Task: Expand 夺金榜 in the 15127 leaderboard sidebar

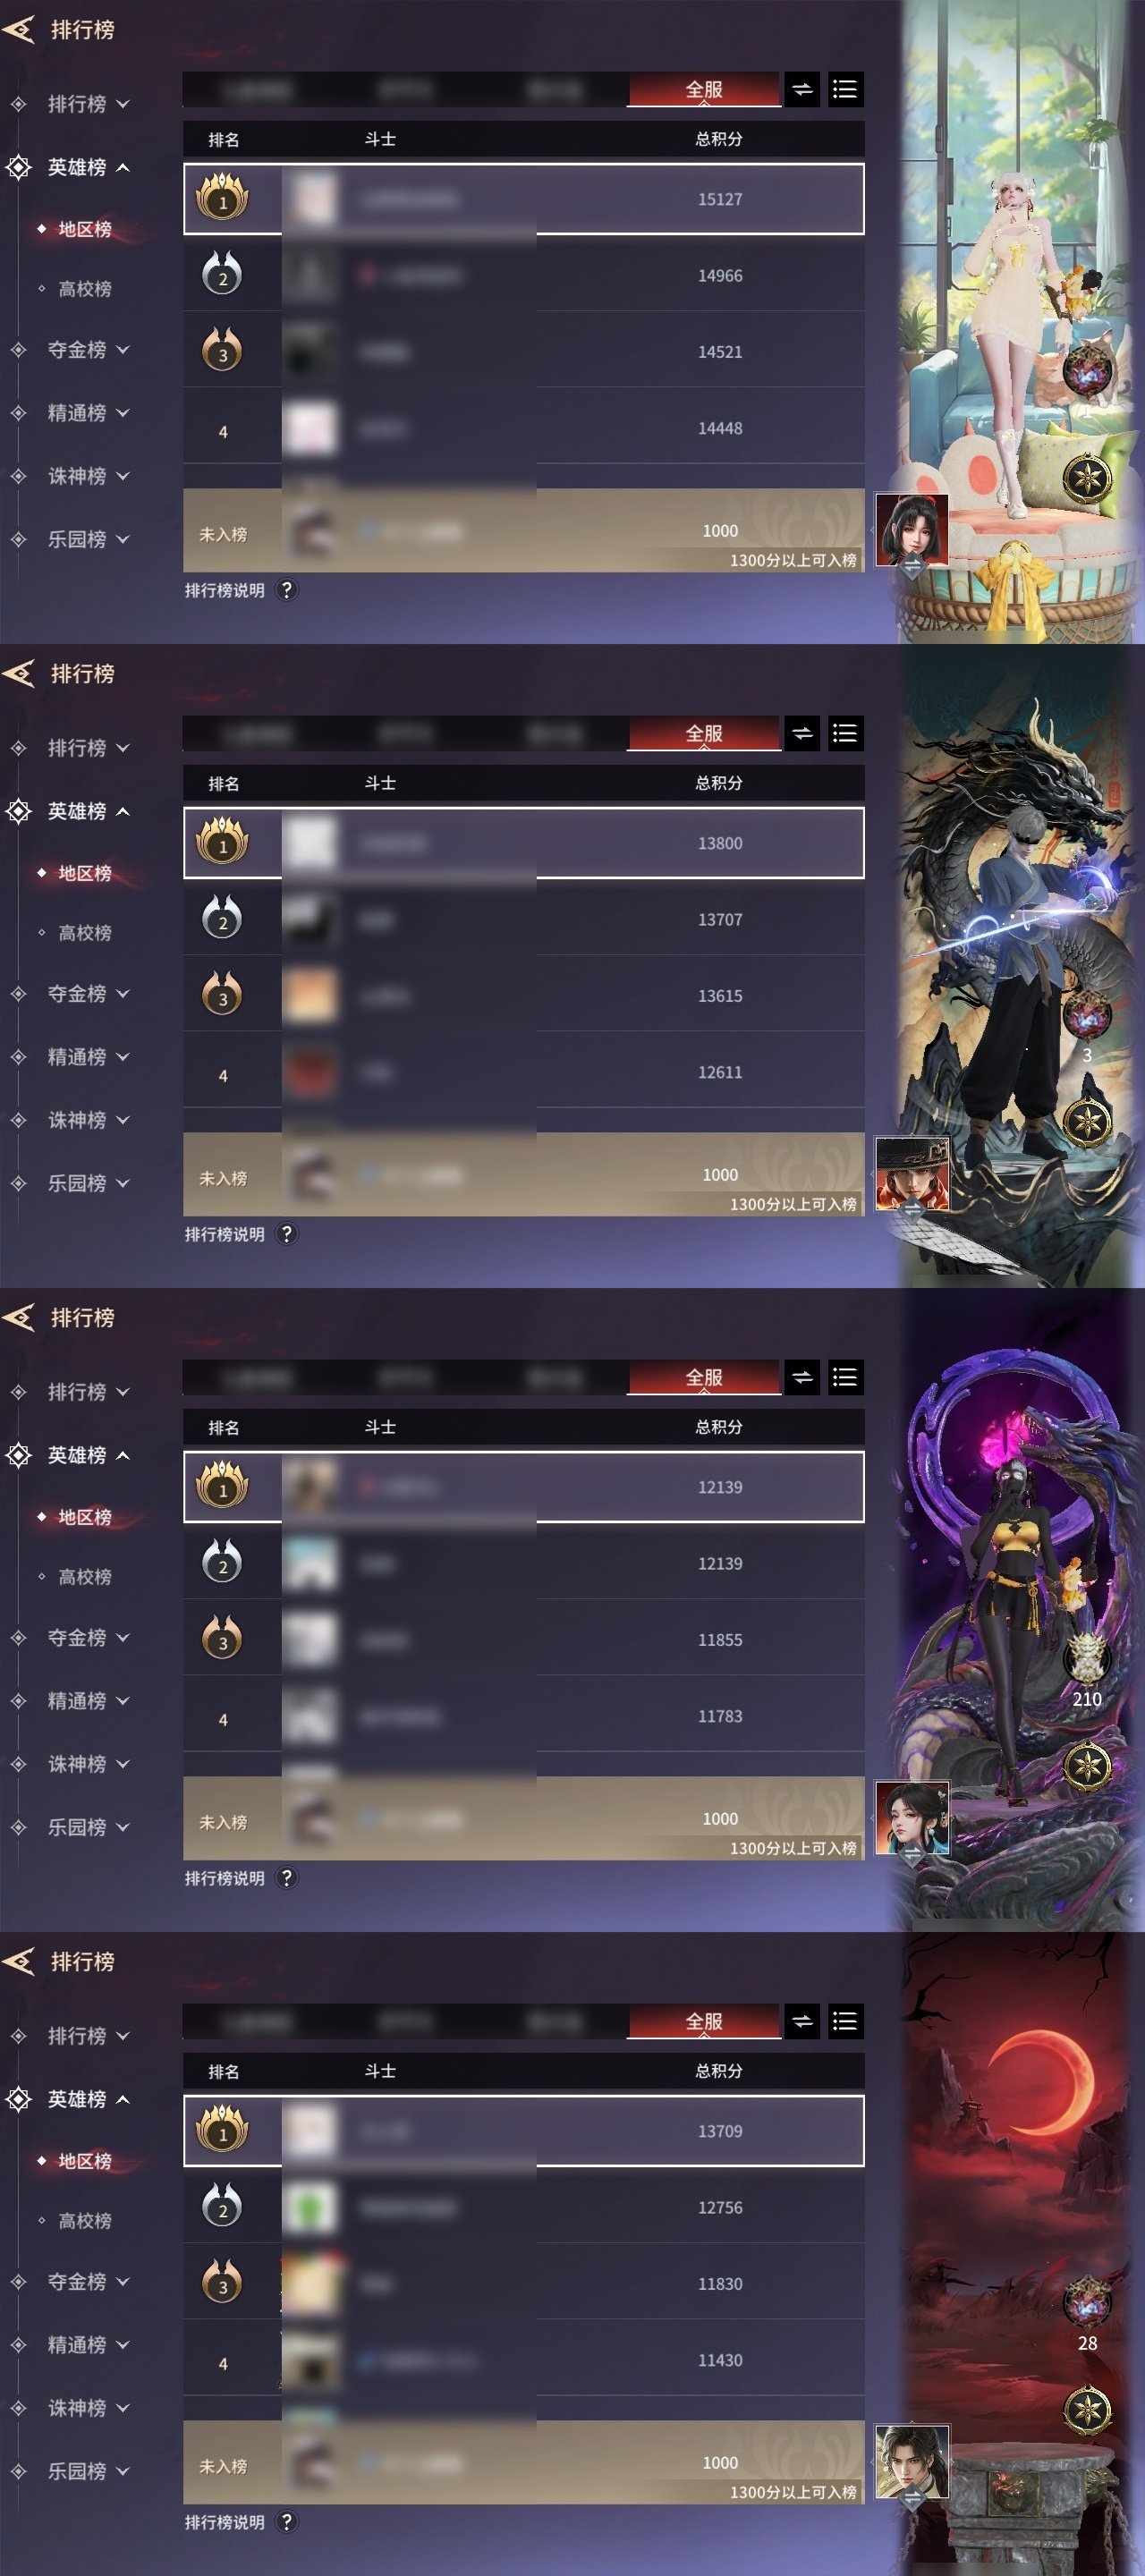Action: point(88,350)
